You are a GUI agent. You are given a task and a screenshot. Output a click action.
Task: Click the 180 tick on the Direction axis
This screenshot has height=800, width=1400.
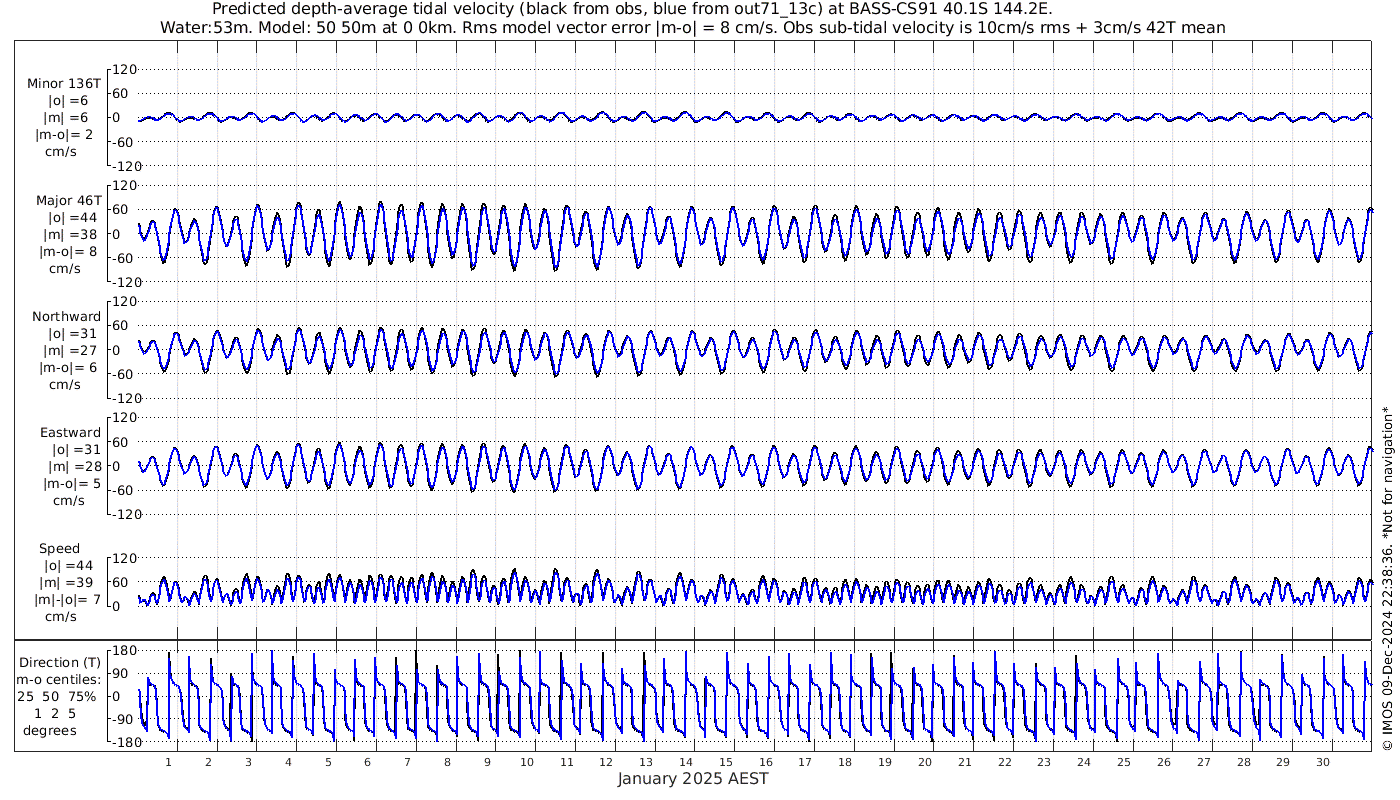click(x=123, y=650)
